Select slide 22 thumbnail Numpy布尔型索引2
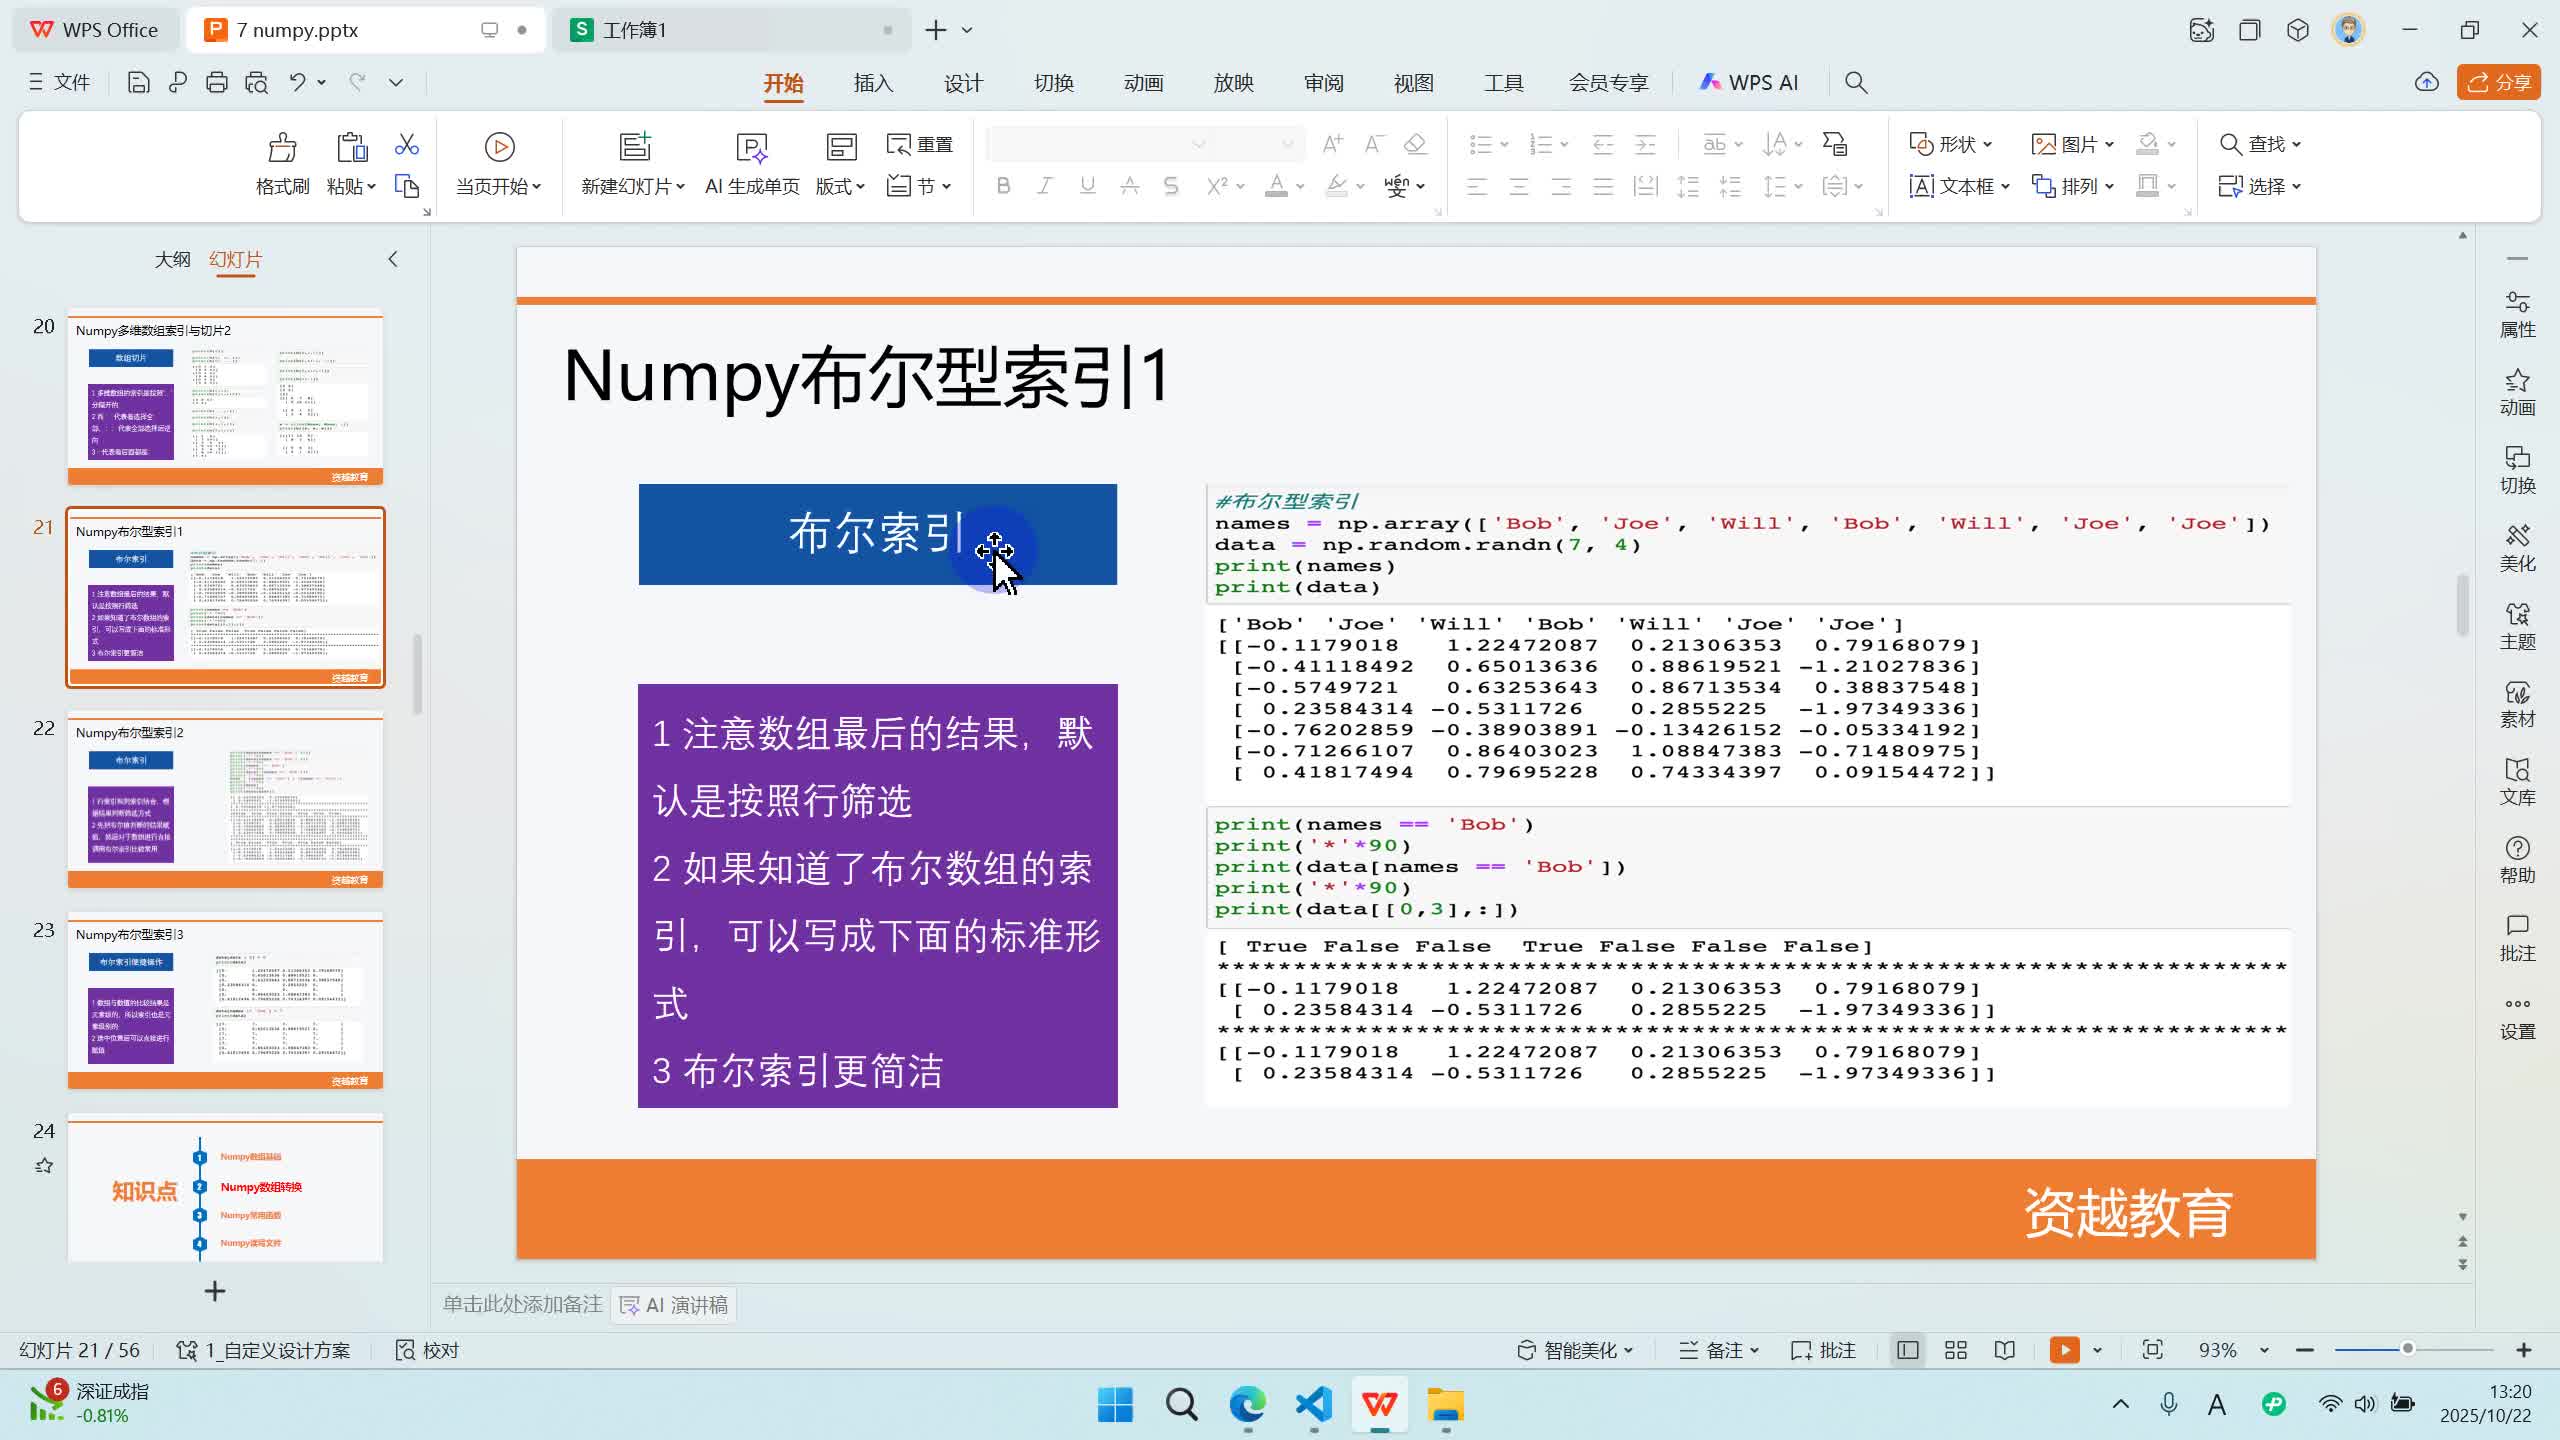Screen dimensions: 2560x1440 click(x=225, y=798)
